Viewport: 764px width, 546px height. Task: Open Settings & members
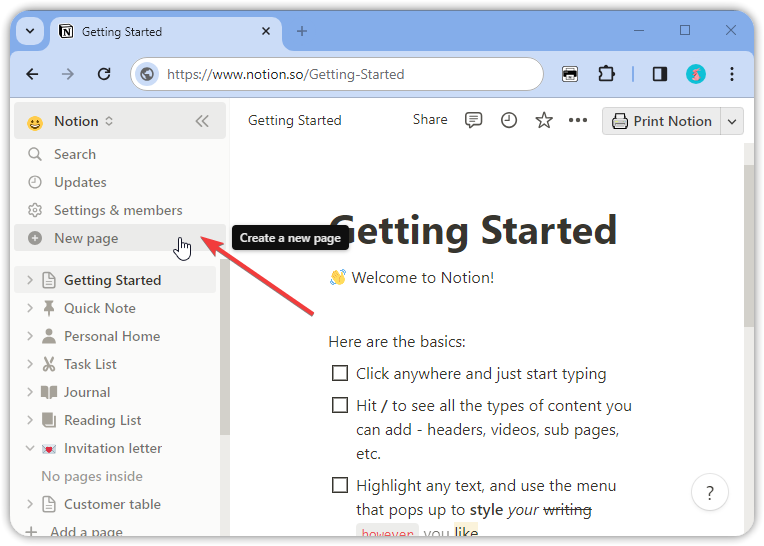120,210
